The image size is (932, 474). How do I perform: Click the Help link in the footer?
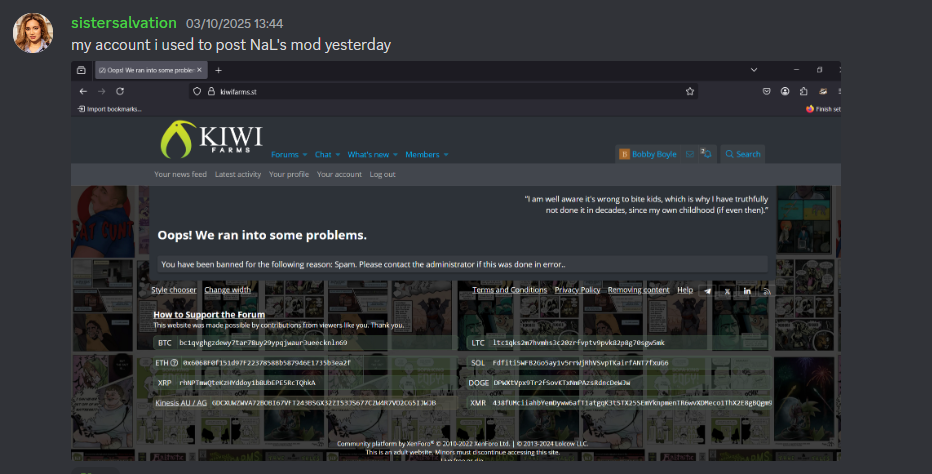pos(685,290)
